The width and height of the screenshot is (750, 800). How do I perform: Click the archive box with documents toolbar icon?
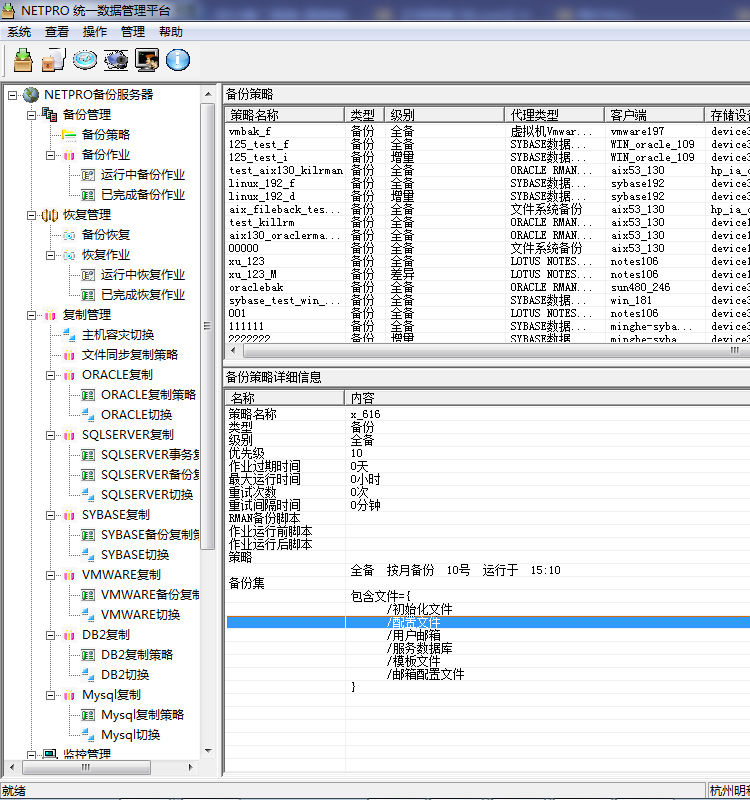pyautogui.click(x=54, y=60)
